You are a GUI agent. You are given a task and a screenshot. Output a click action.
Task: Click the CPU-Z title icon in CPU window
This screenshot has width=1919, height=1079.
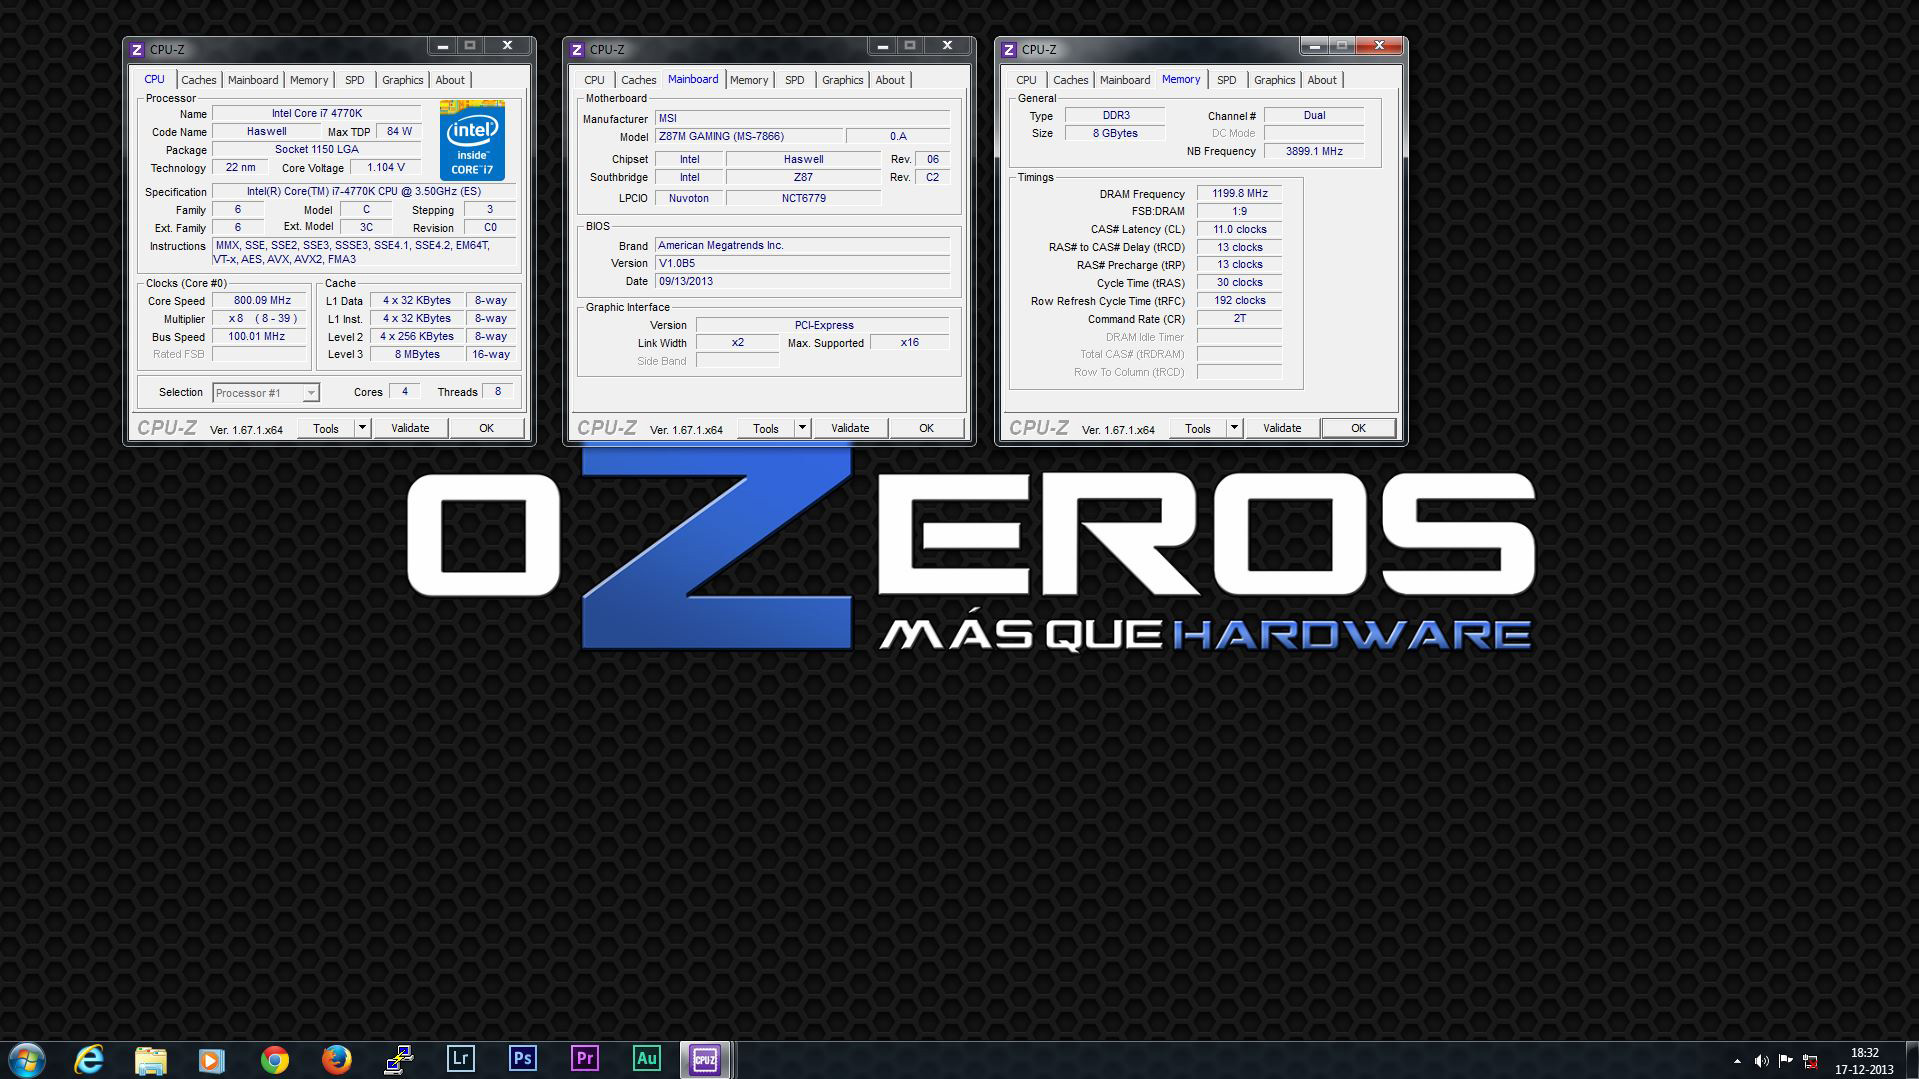point(138,49)
